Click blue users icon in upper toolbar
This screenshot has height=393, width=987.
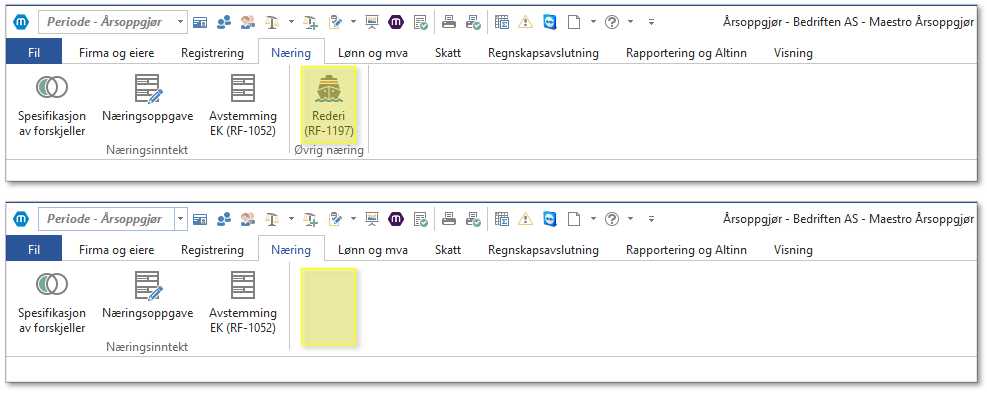pos(223,23)
